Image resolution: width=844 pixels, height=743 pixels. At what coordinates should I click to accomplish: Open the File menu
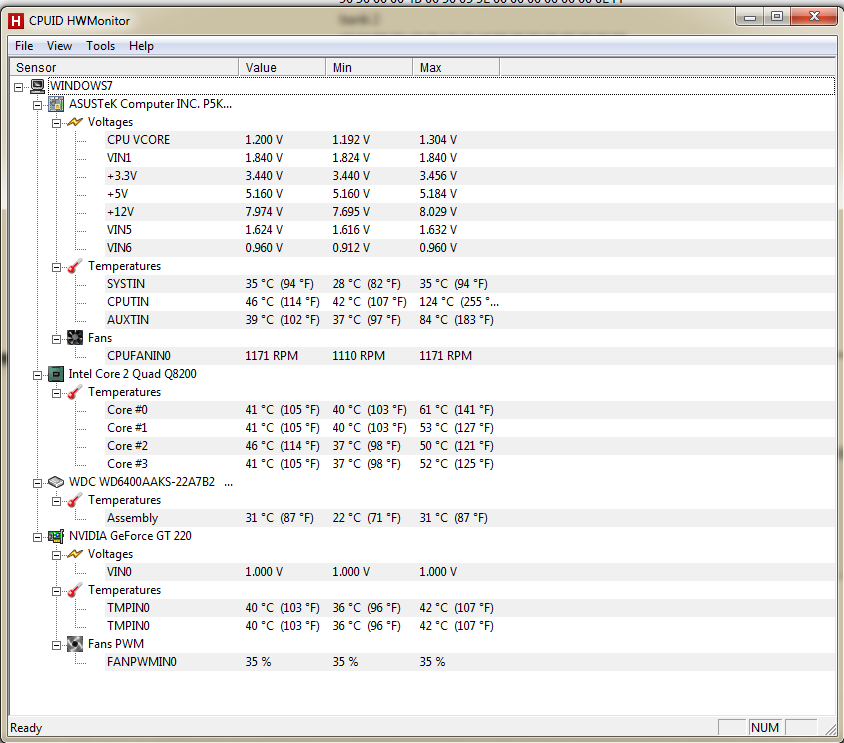click(24, 46)
